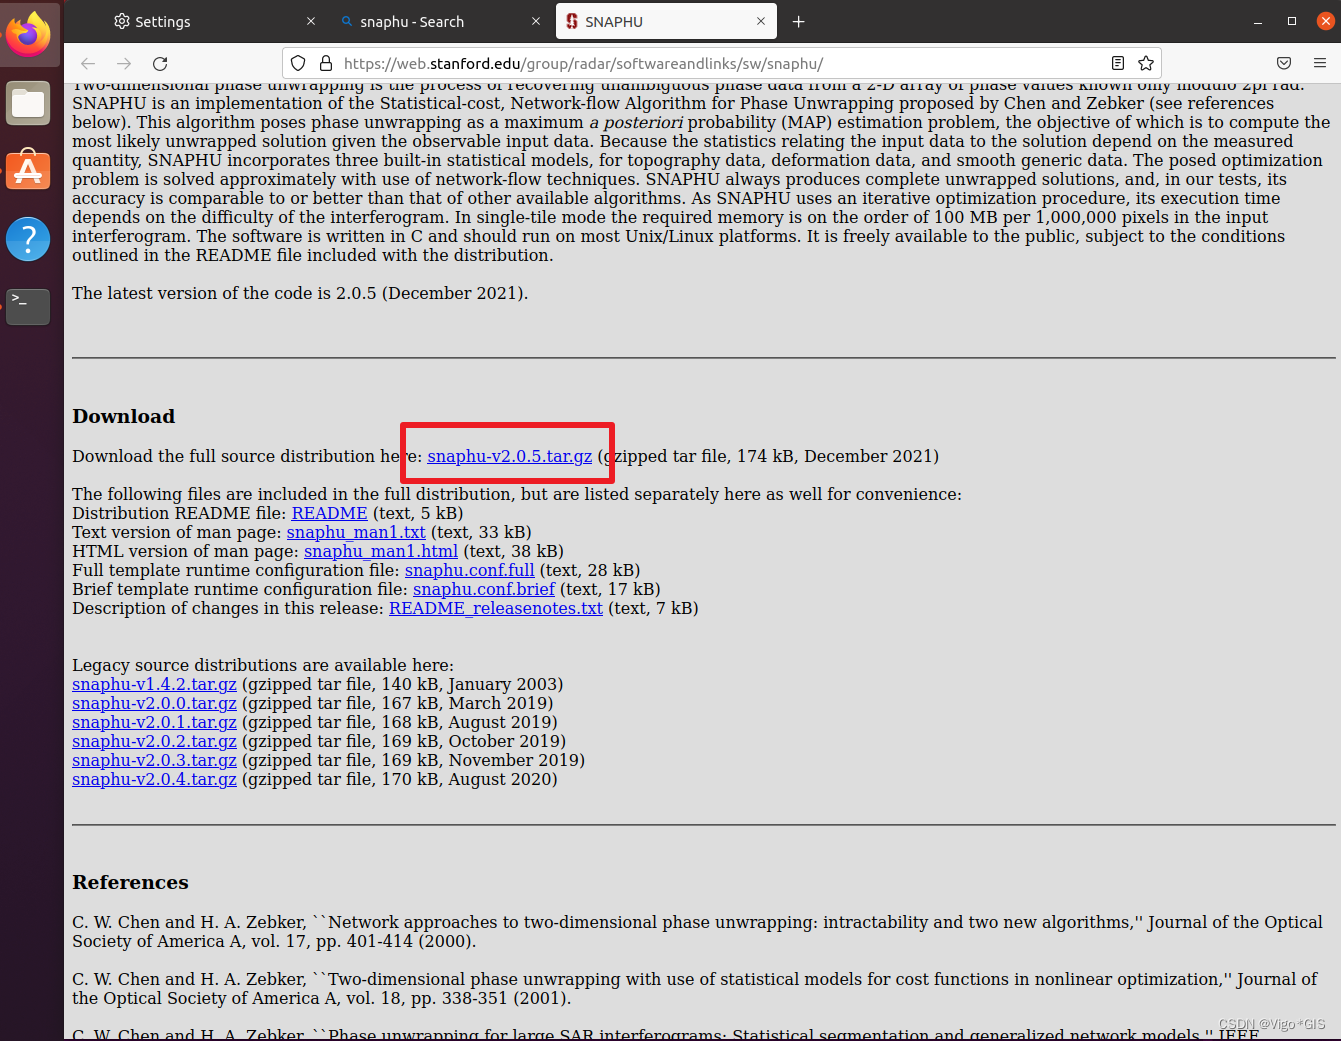Viewport: 1341px width, 1041px height.
Task: Select the SNAPHU tab
Action: coord(666,21)
